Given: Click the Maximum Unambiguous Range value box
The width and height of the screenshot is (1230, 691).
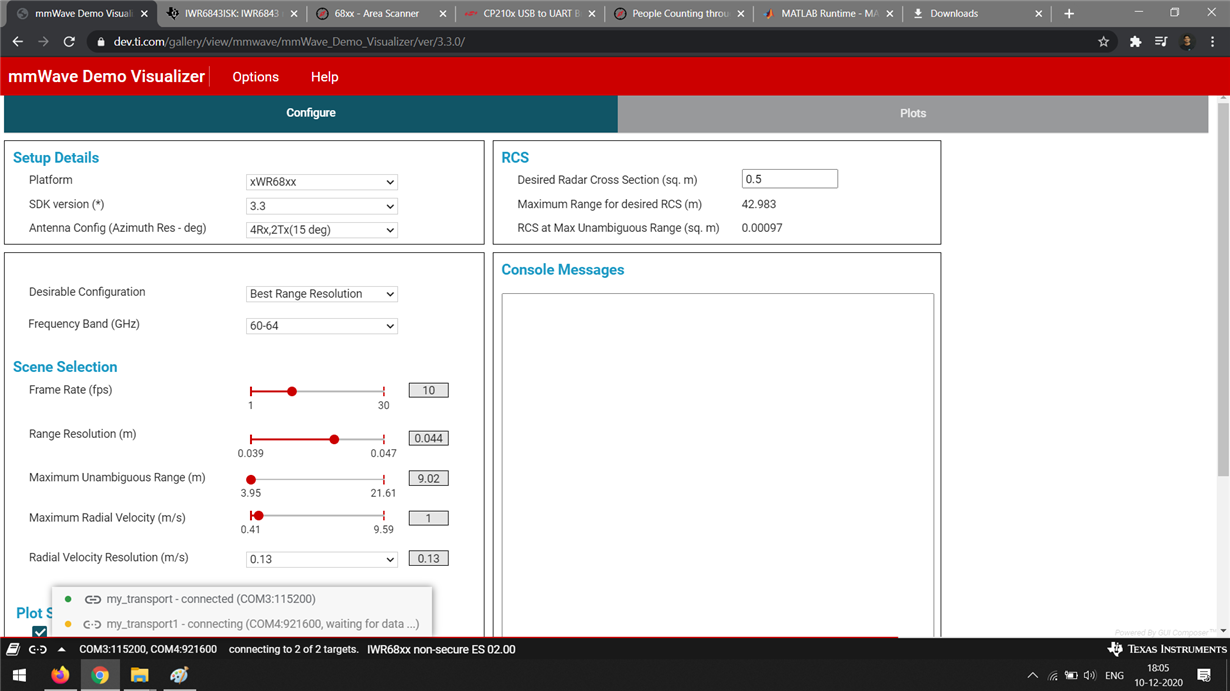Looking at the screenshot, I should click(x=429, y=478).
